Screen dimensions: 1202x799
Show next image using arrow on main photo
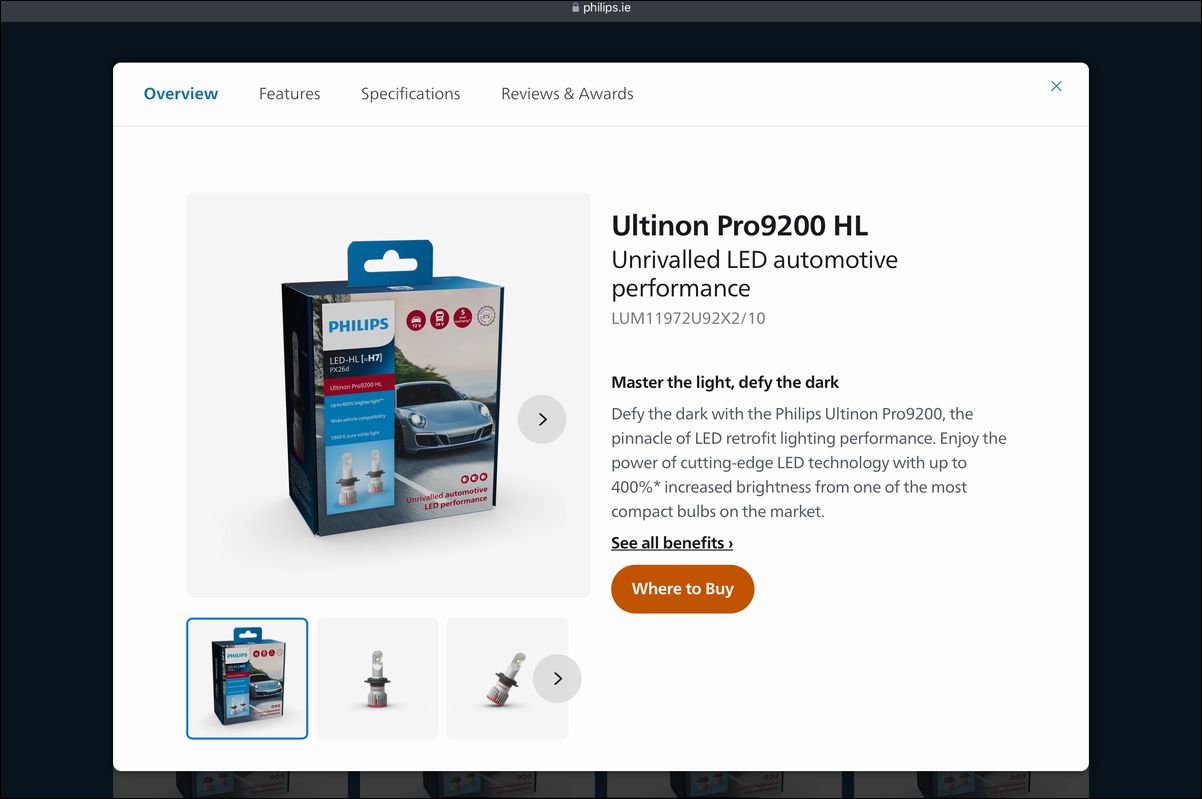(542, 419)
